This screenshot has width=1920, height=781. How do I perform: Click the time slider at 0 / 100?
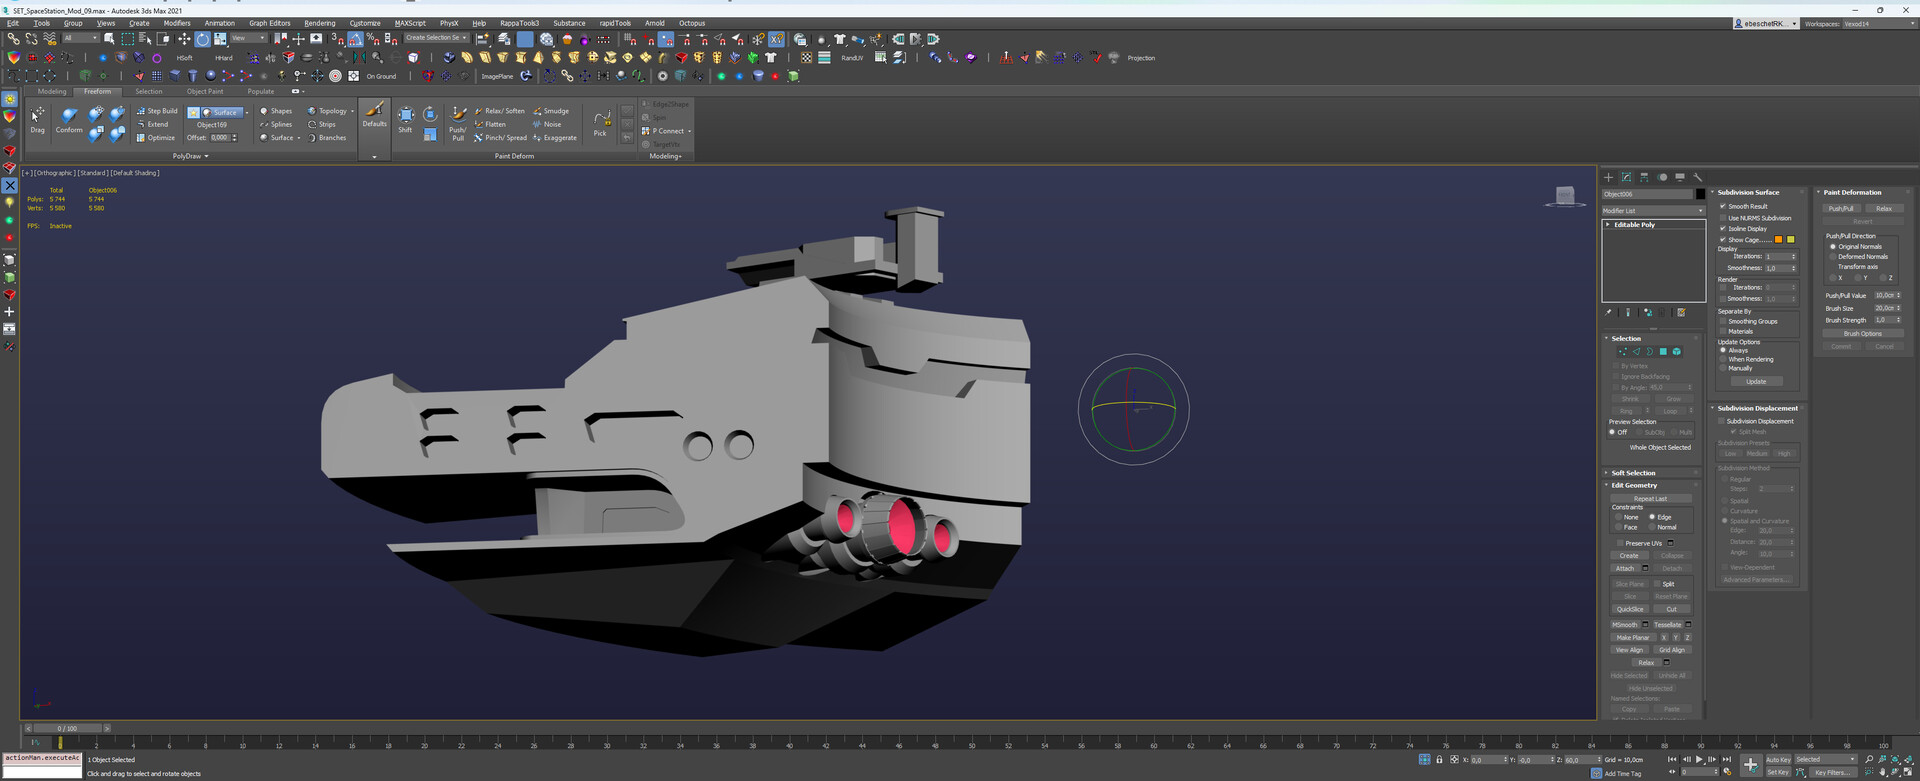point(67,728)
